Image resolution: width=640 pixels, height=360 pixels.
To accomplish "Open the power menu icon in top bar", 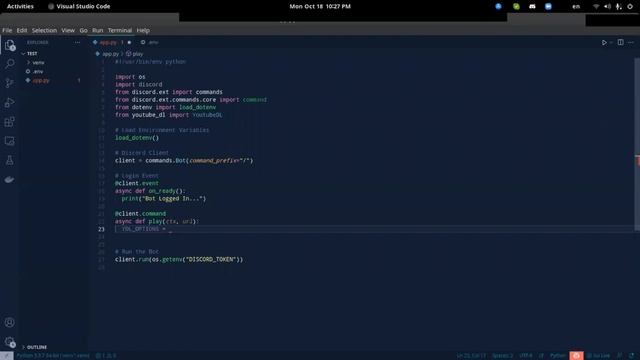I will (x=630, y=7).
